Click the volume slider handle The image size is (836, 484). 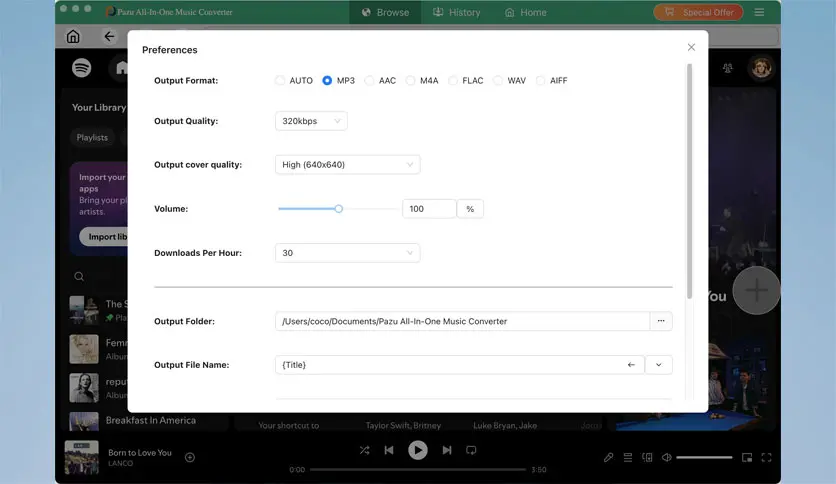point(339,209)
